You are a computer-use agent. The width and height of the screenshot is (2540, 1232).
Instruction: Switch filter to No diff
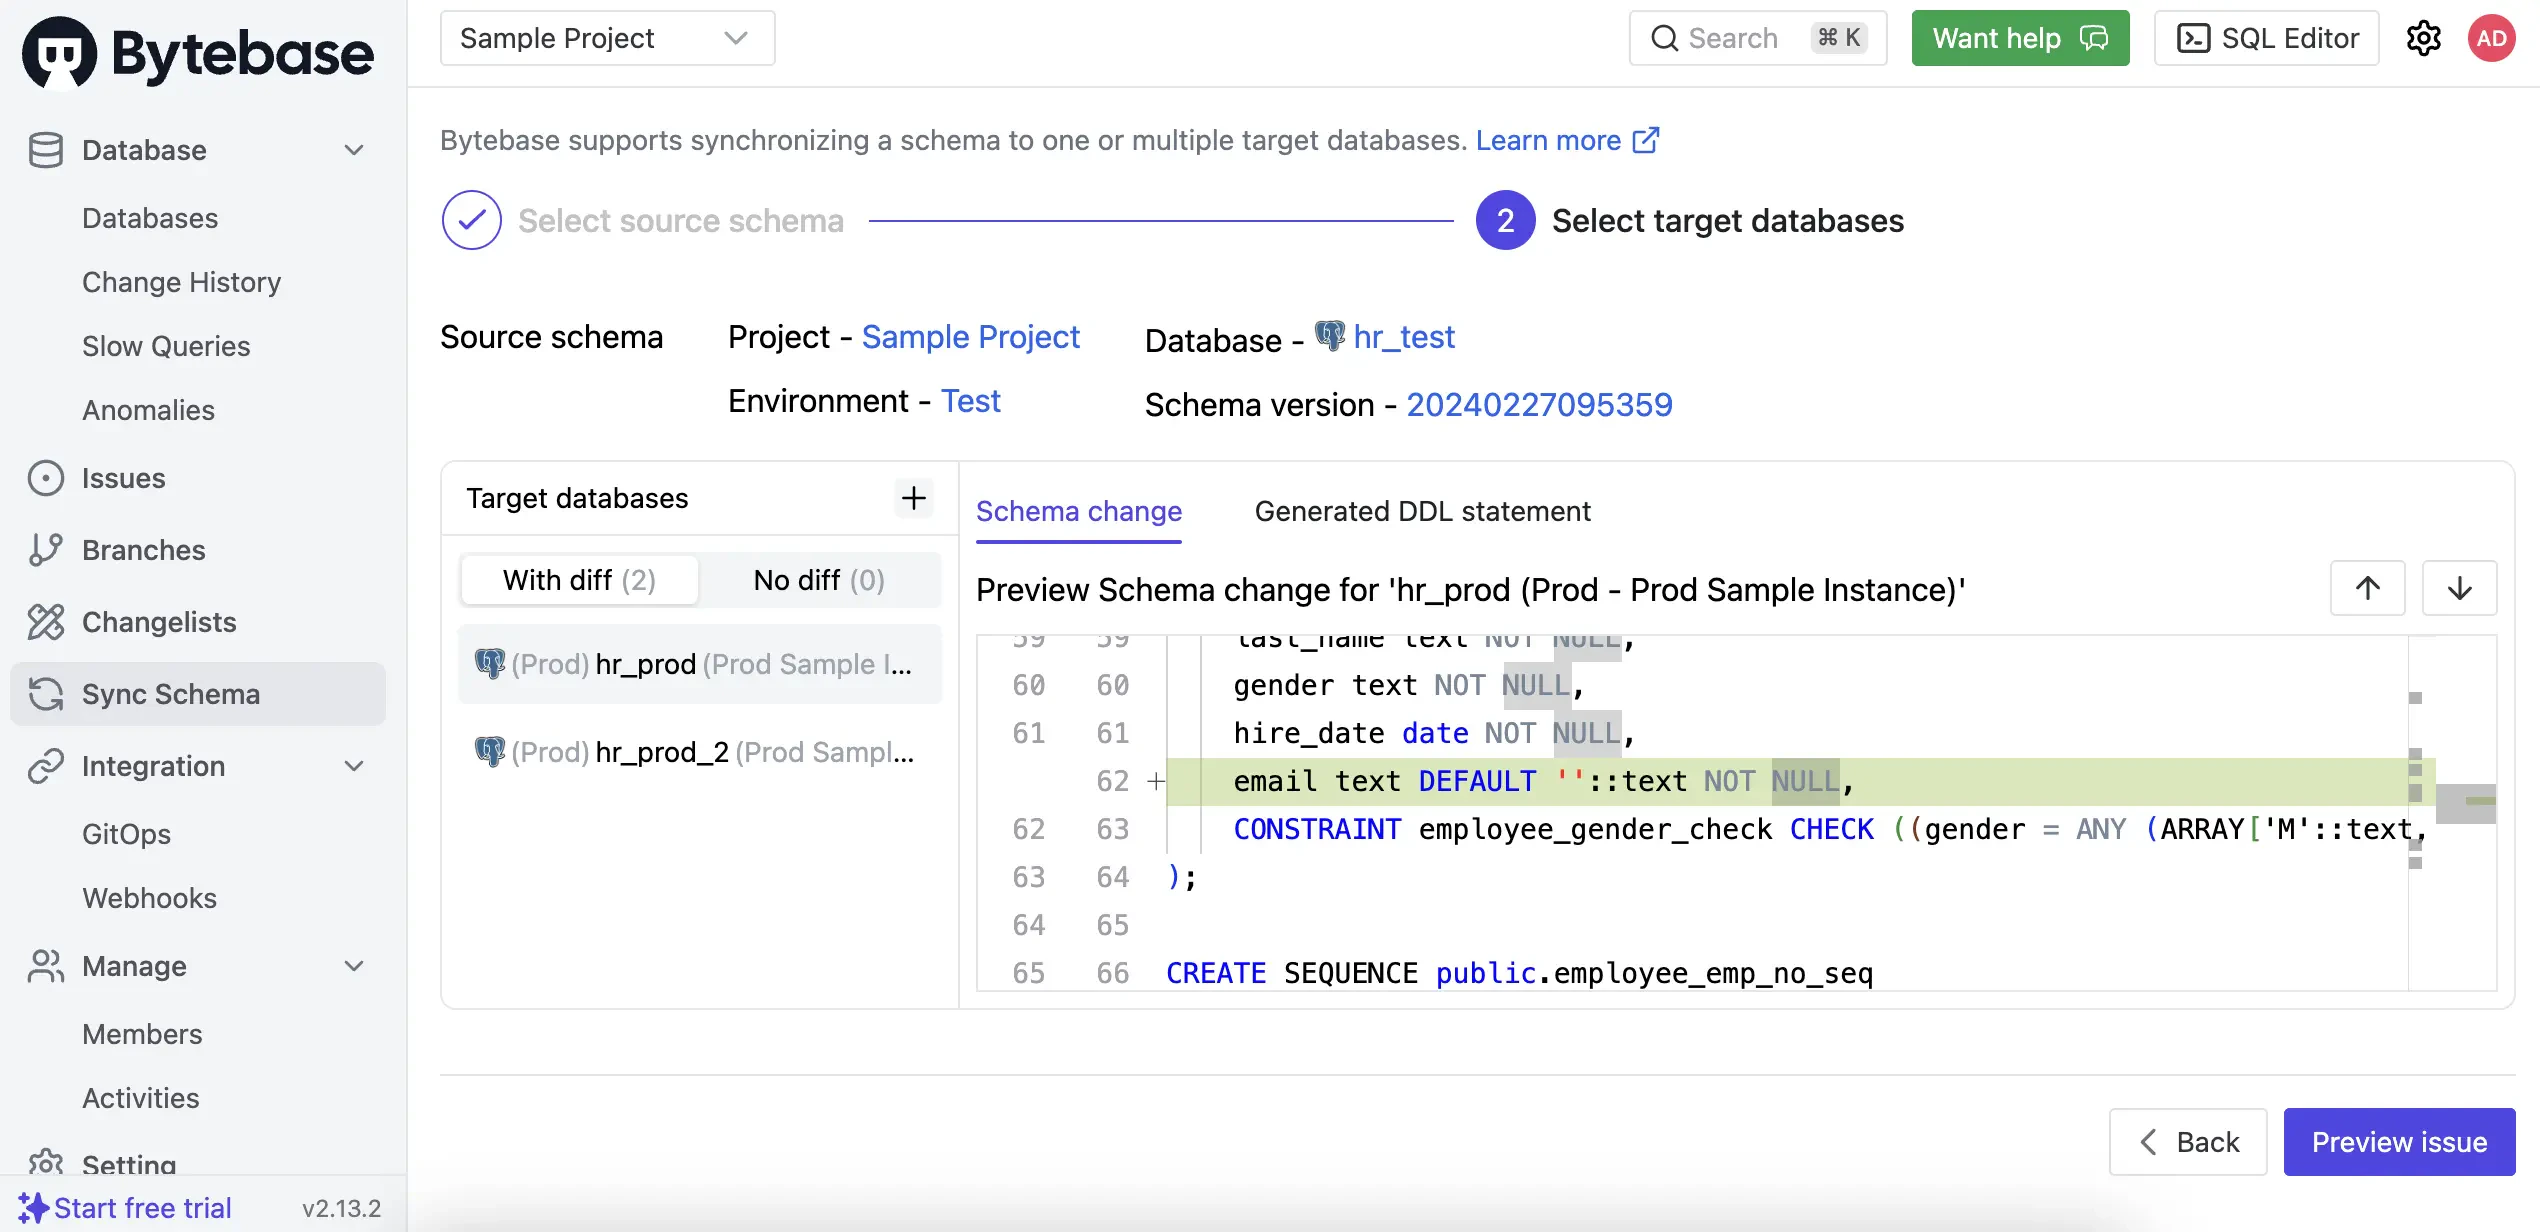click(818, 580)
